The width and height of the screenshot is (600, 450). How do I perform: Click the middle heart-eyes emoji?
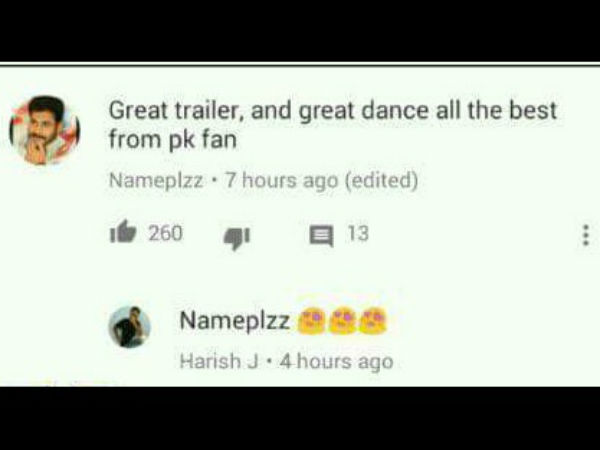(342, 321)
